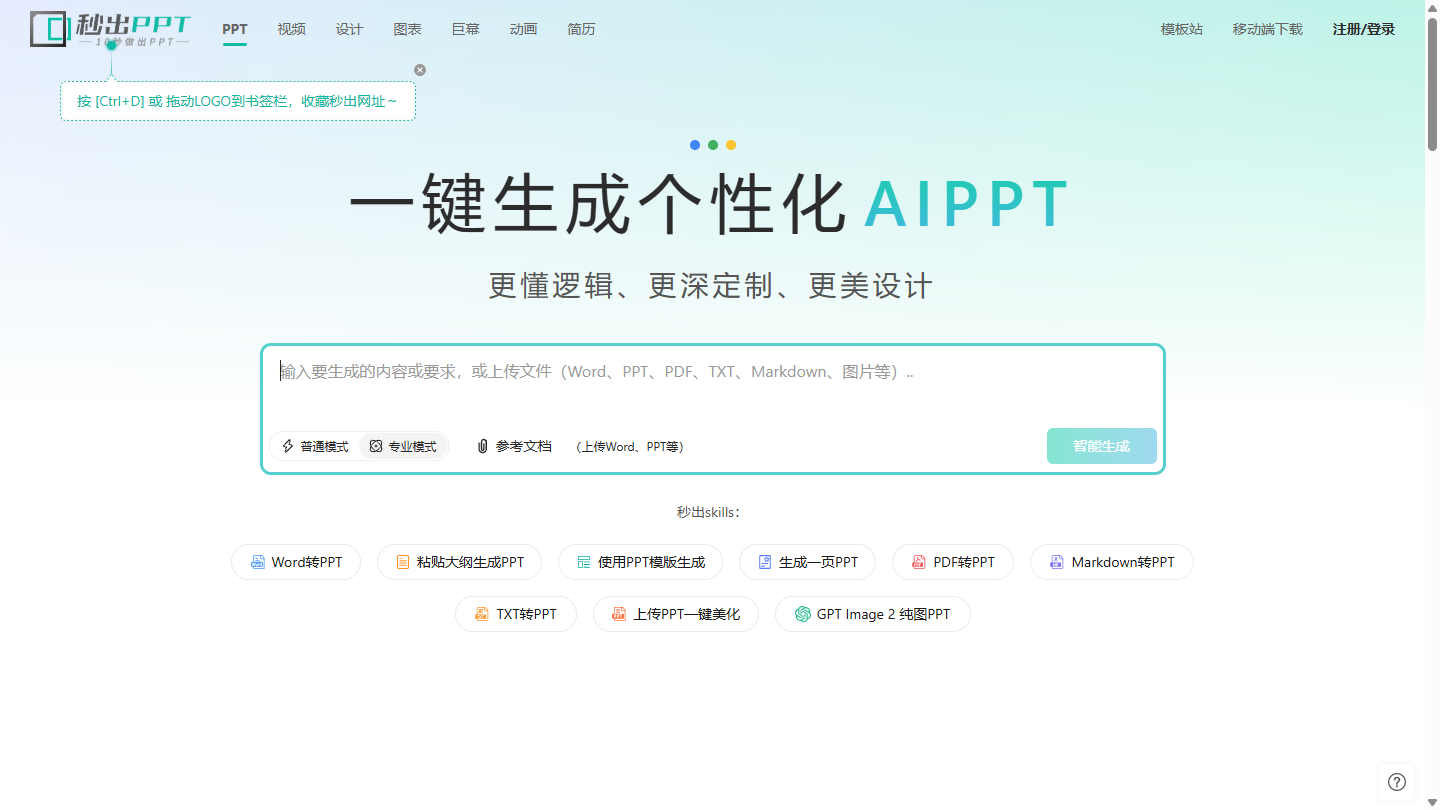The width and height of the screenshot is (1440, 810).
Task: Open the 图表 navigation tab
Action: tap(408, 29)
